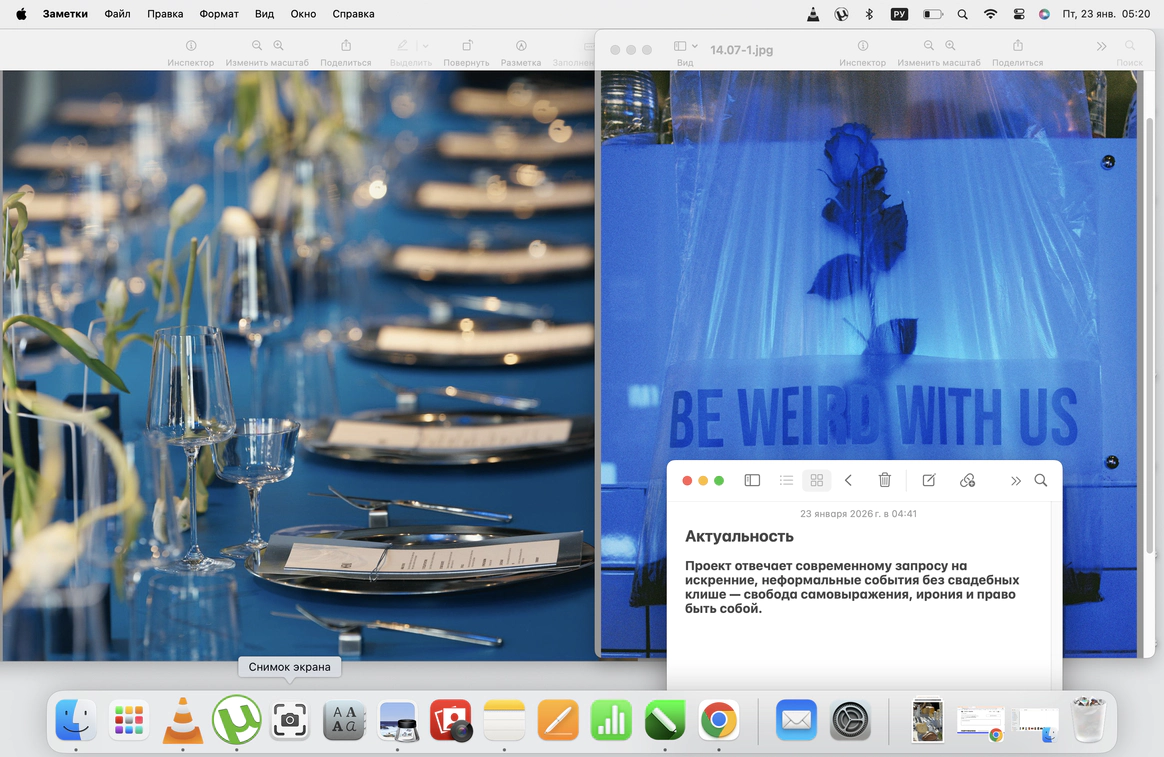Open search in the Notes toolbar
This screenshot has width=1164, height=757.
[x=1041, y=480]
